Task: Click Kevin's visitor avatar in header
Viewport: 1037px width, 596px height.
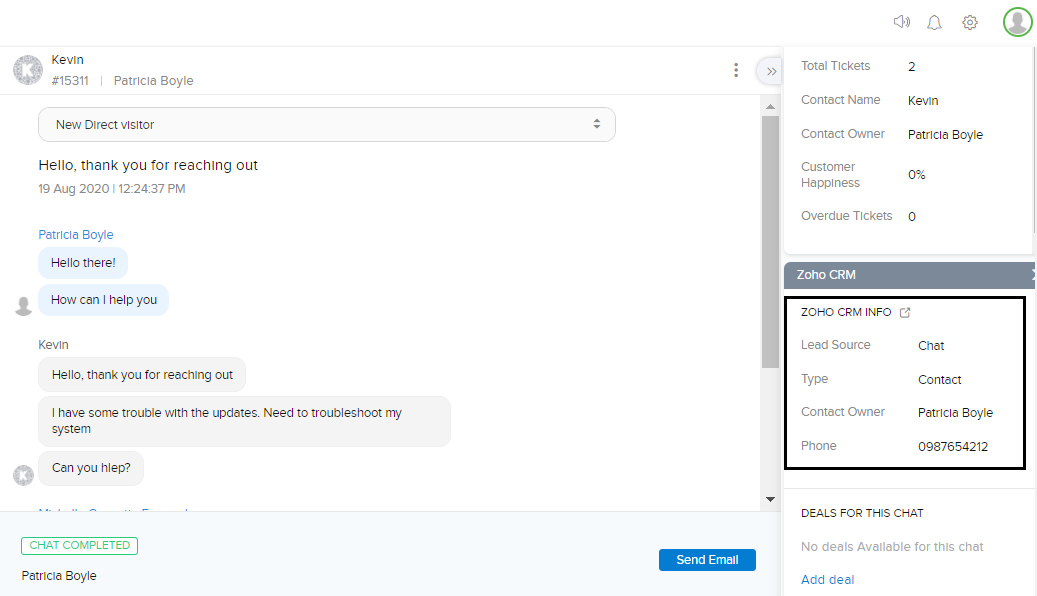Action: tap(28, 70)
